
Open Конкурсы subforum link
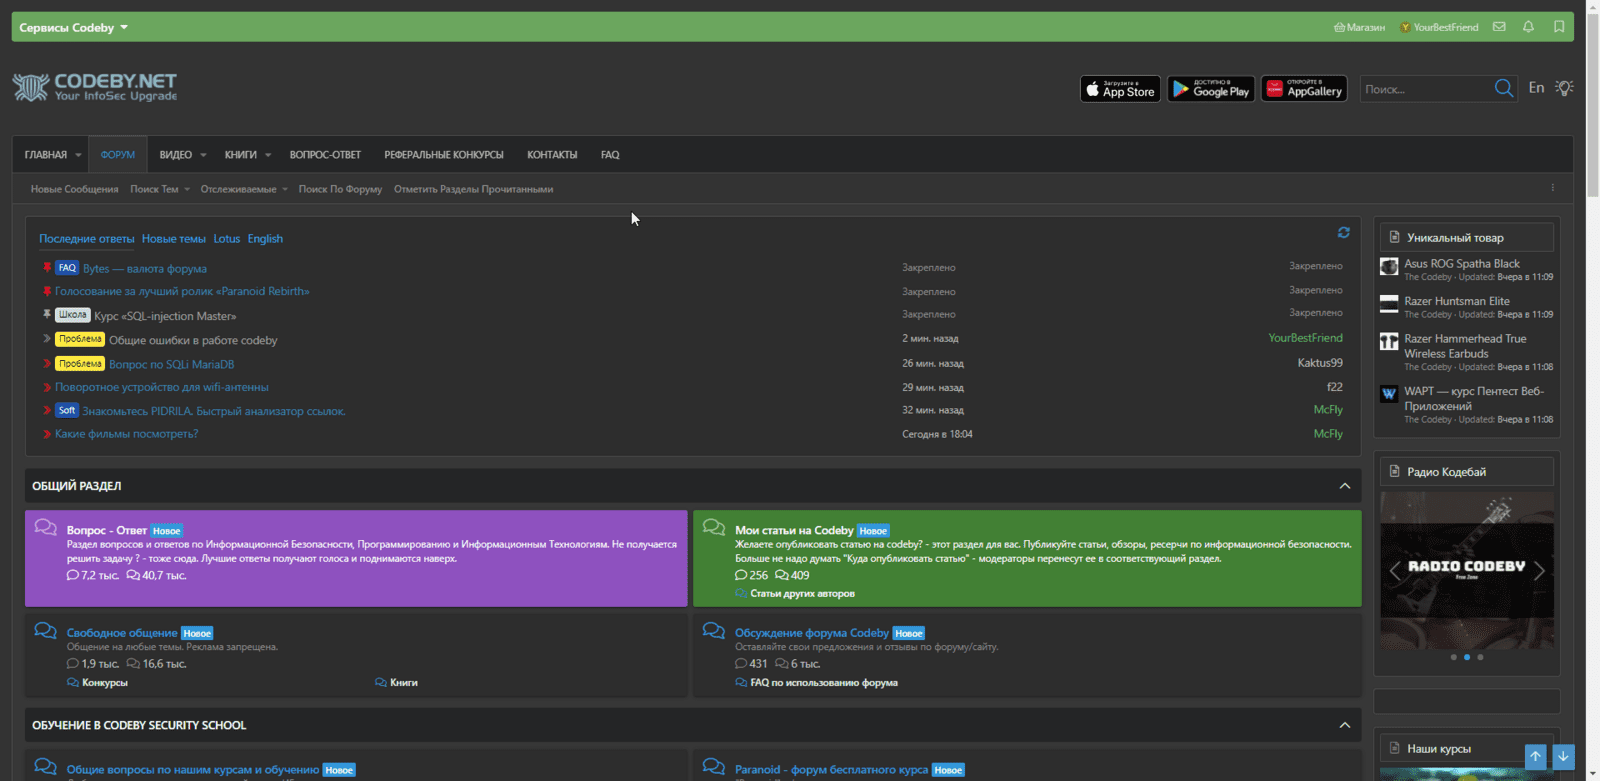[104, 683]
